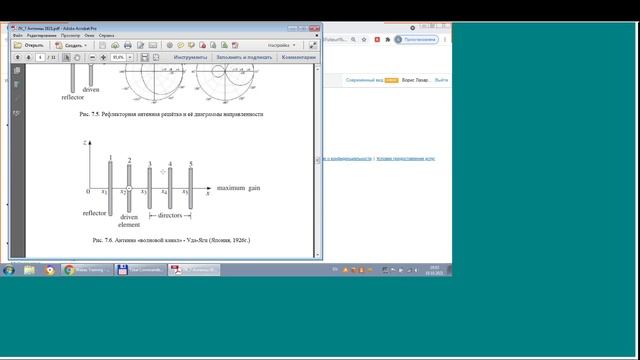Toggle read mode expand arrows icon
The width and height of the screenshot is (640, 360).
(313, 45)
